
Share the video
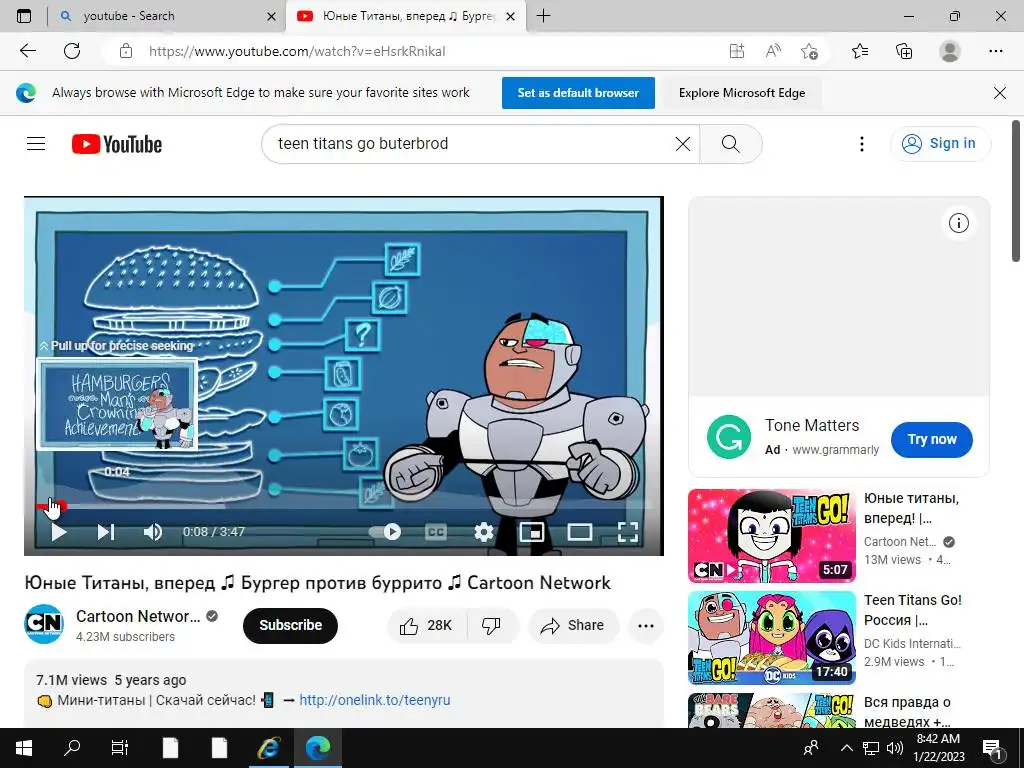coord(573,626)
